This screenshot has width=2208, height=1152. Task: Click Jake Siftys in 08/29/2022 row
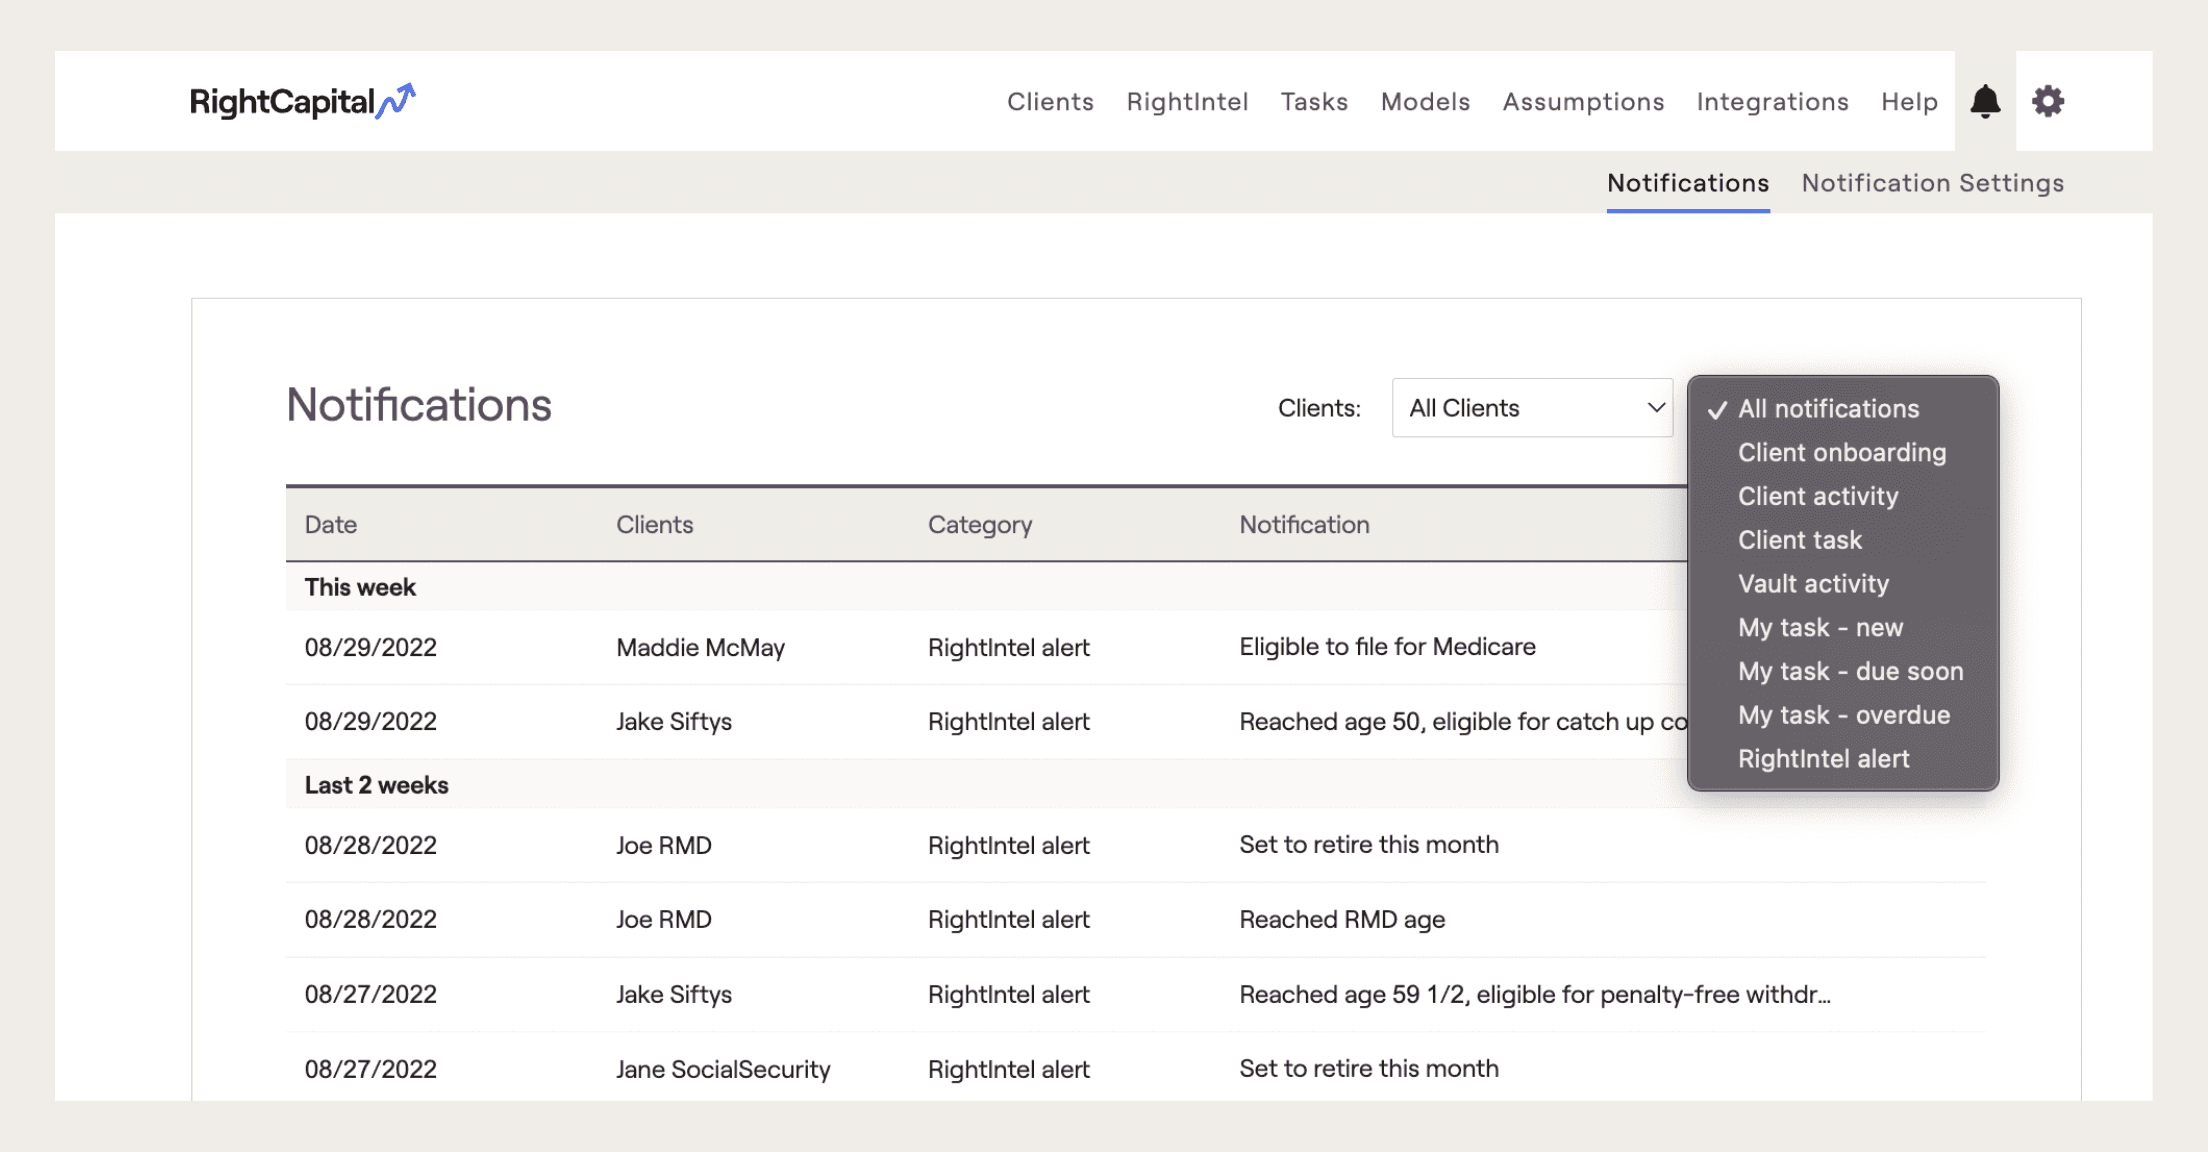[673, 722]
